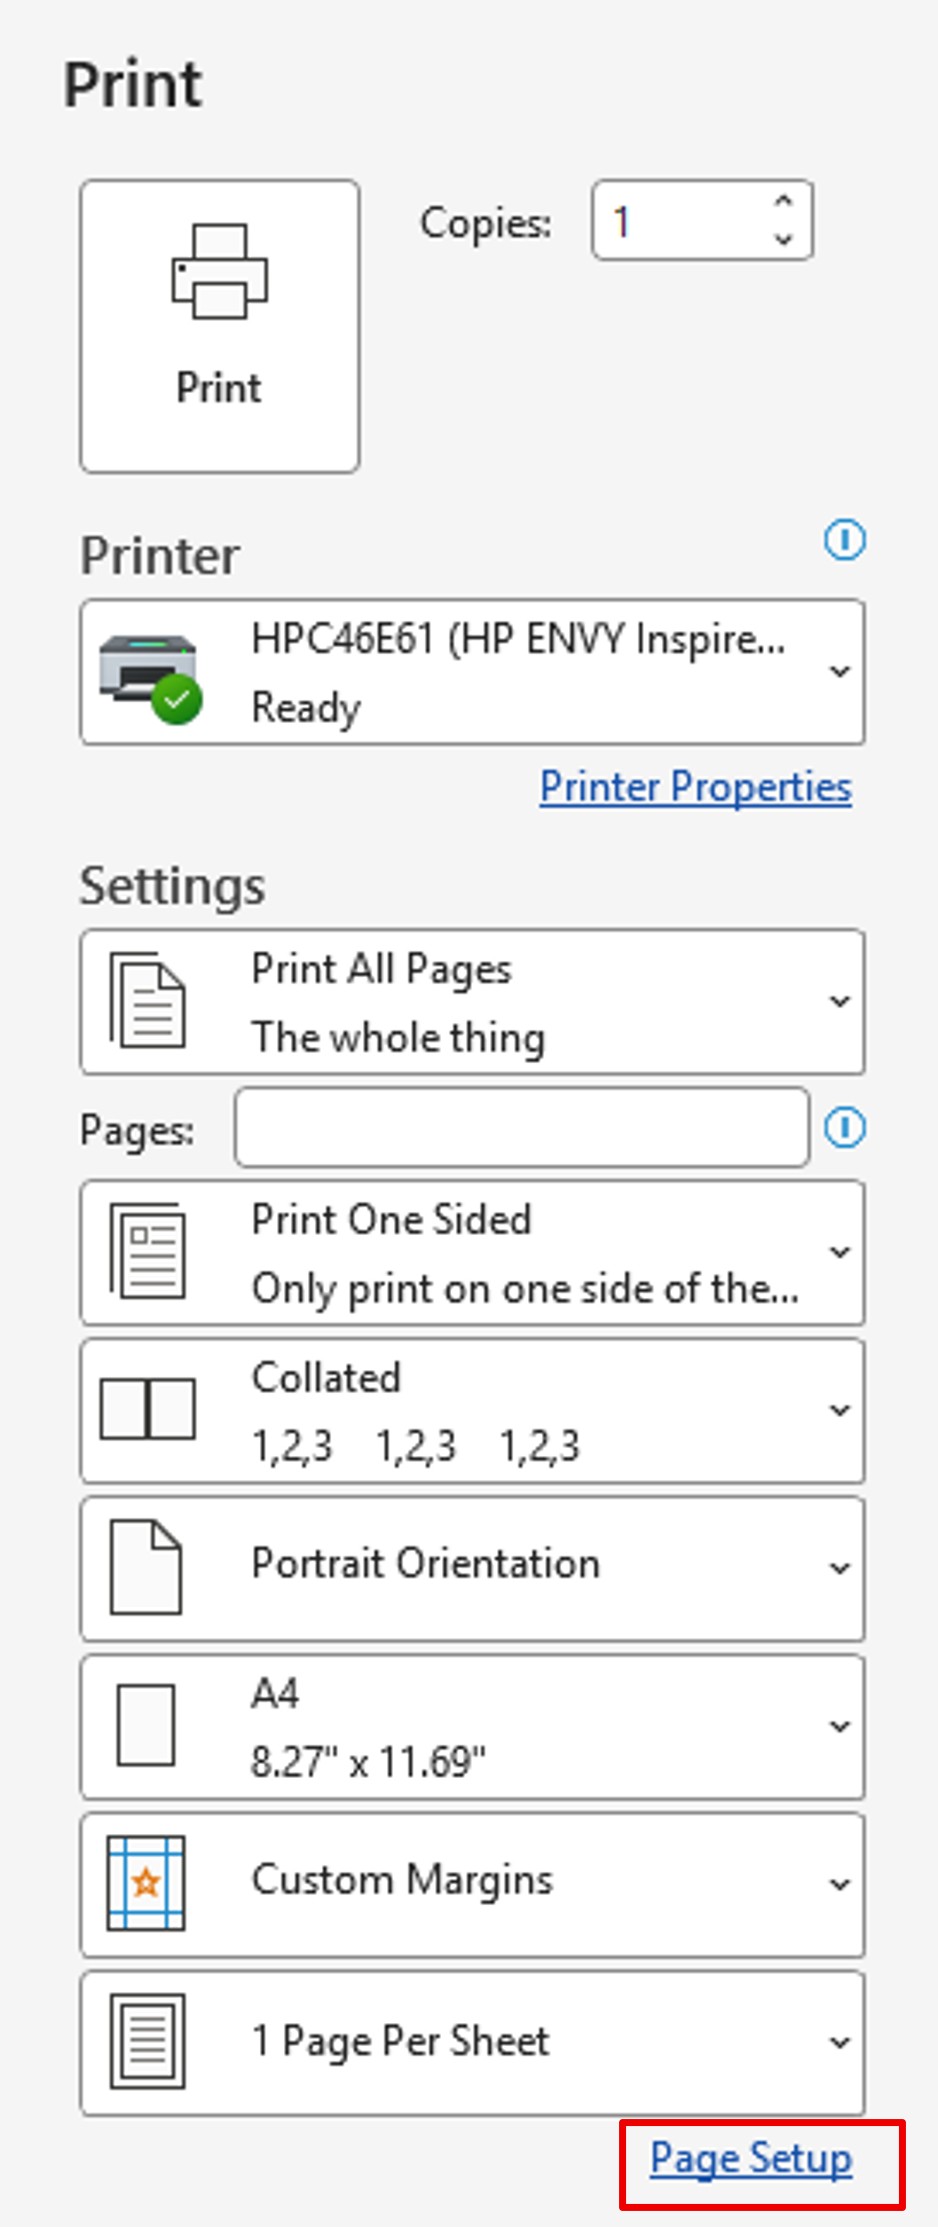Click into the Pages range input field

click(522, 1128)
